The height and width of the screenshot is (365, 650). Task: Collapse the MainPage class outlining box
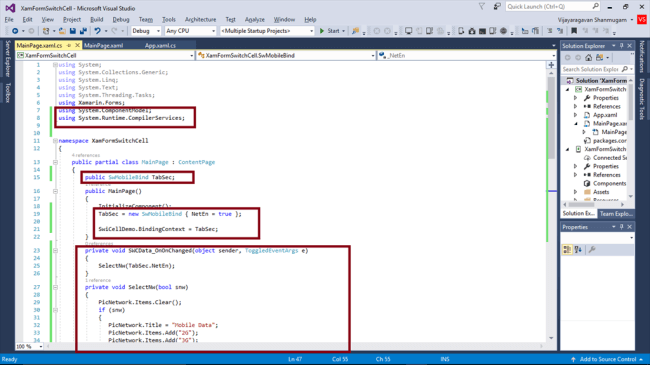(x=55, y=162)
